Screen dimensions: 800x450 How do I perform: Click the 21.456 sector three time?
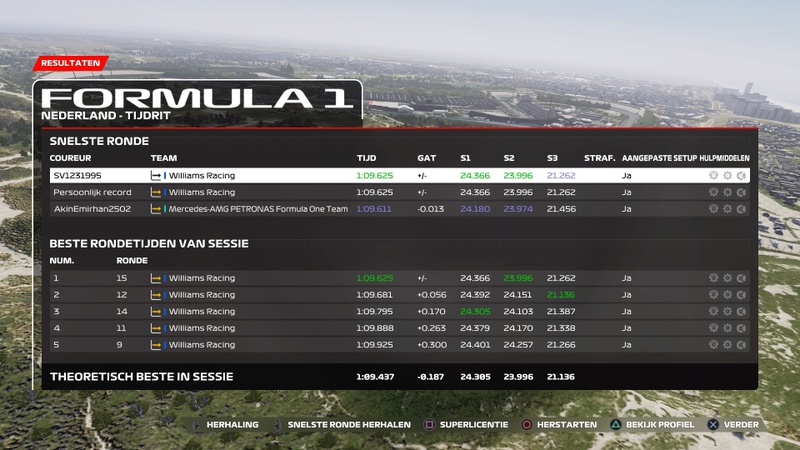(561, 209)
